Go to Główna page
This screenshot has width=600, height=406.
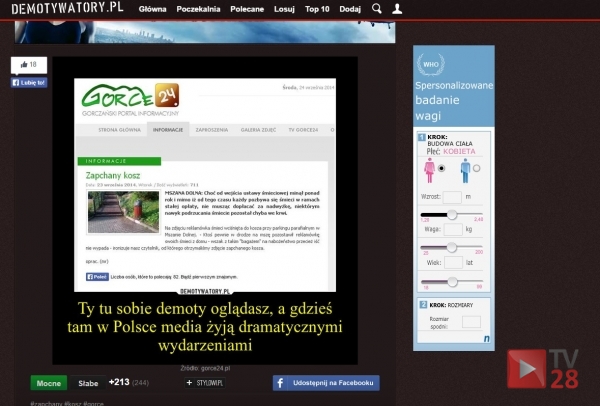point(152,9)
